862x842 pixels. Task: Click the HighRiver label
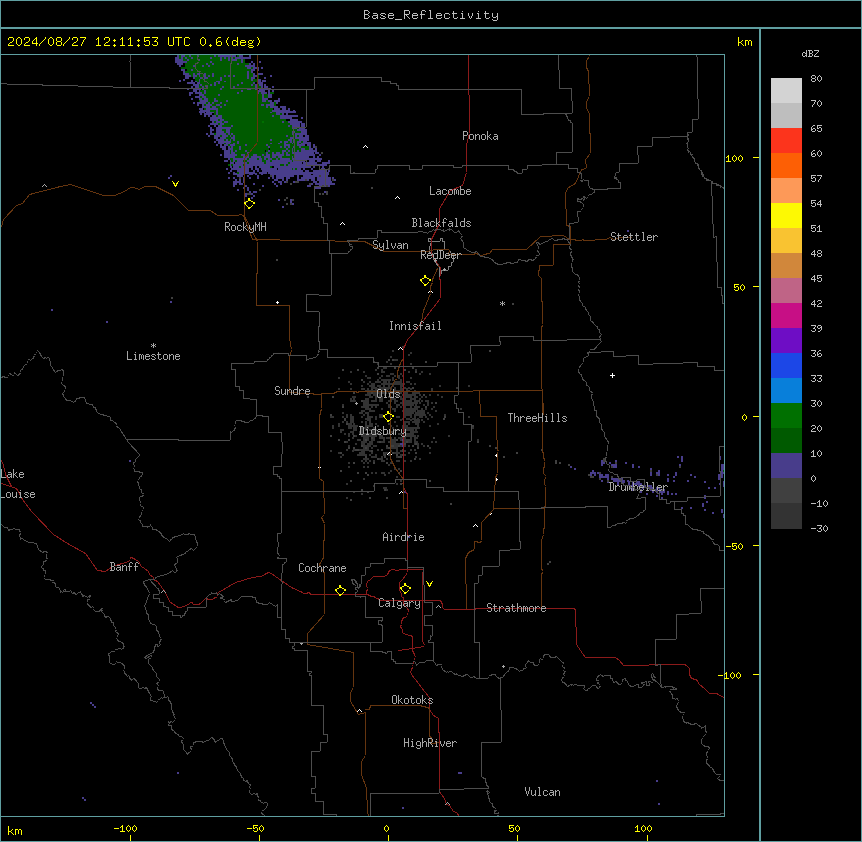[430, 743]
